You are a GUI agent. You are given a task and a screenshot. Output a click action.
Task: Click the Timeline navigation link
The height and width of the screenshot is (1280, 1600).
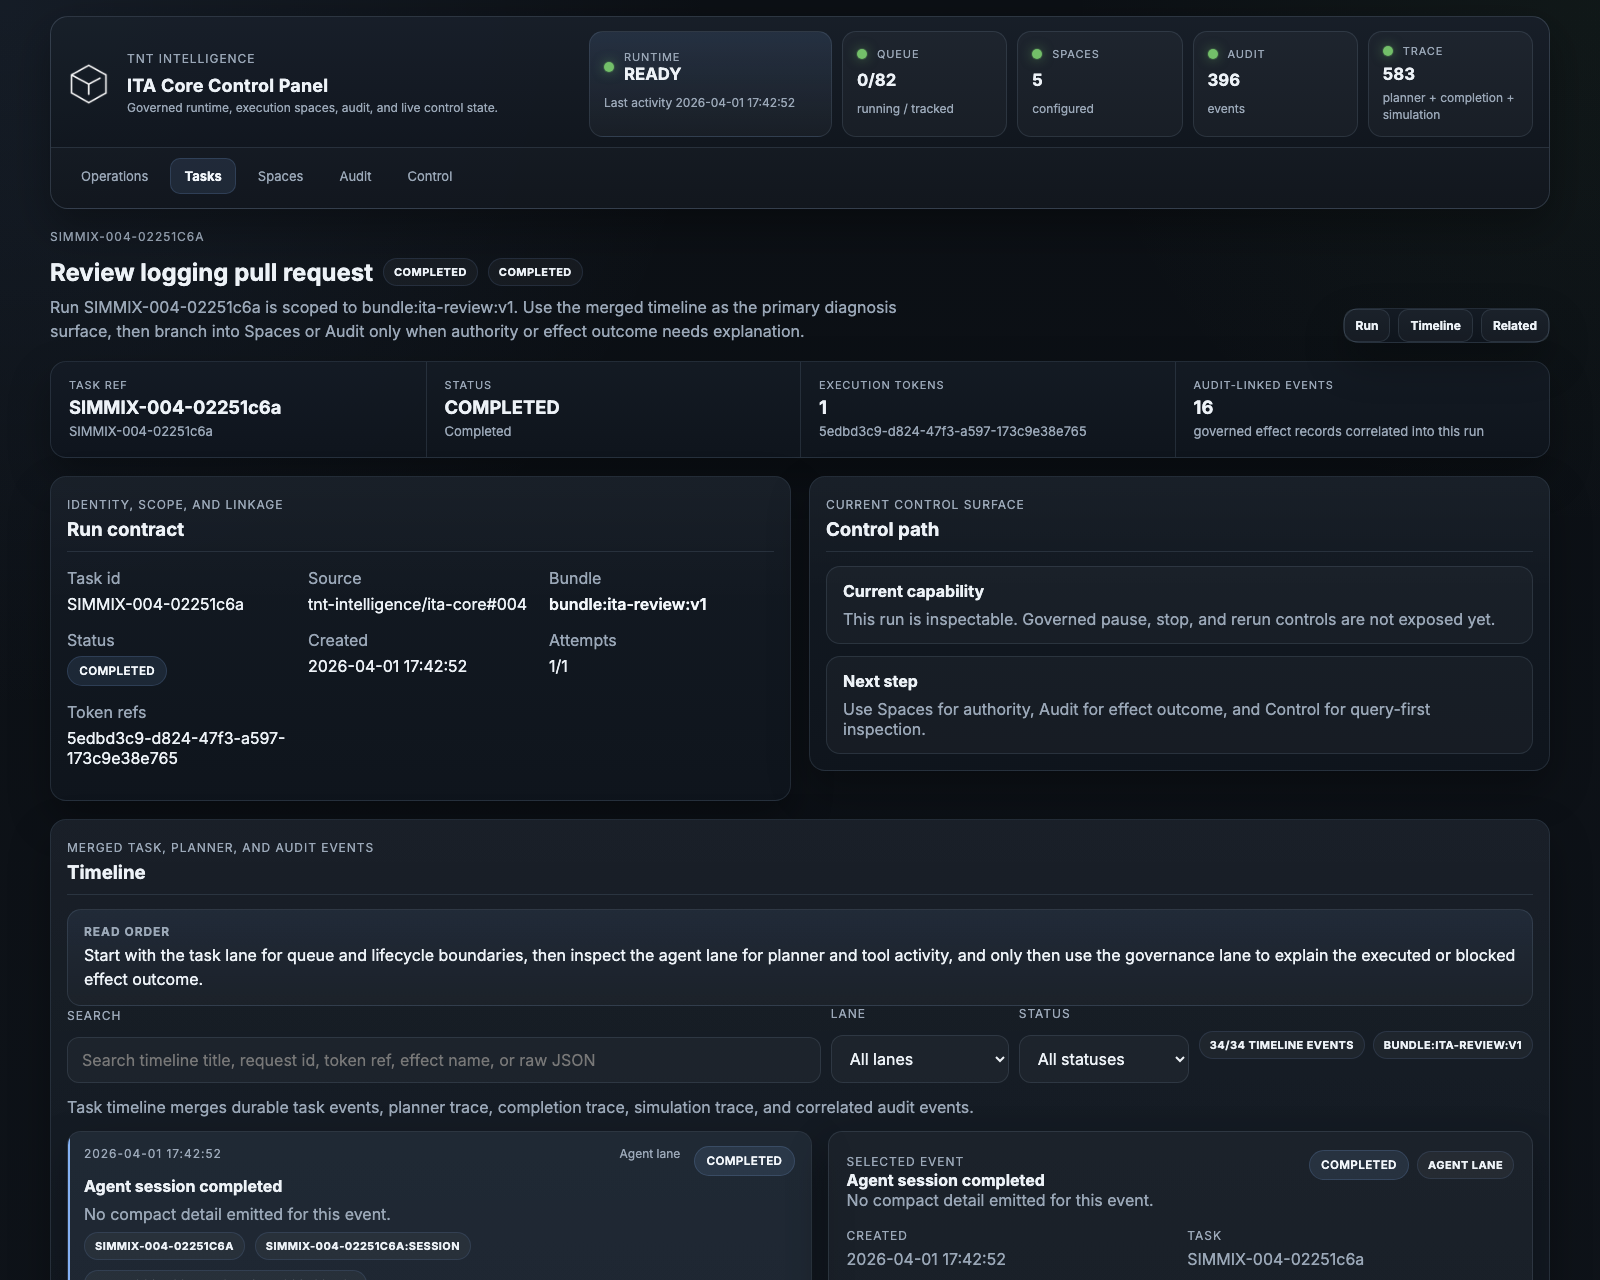[x=1435, y=325]
